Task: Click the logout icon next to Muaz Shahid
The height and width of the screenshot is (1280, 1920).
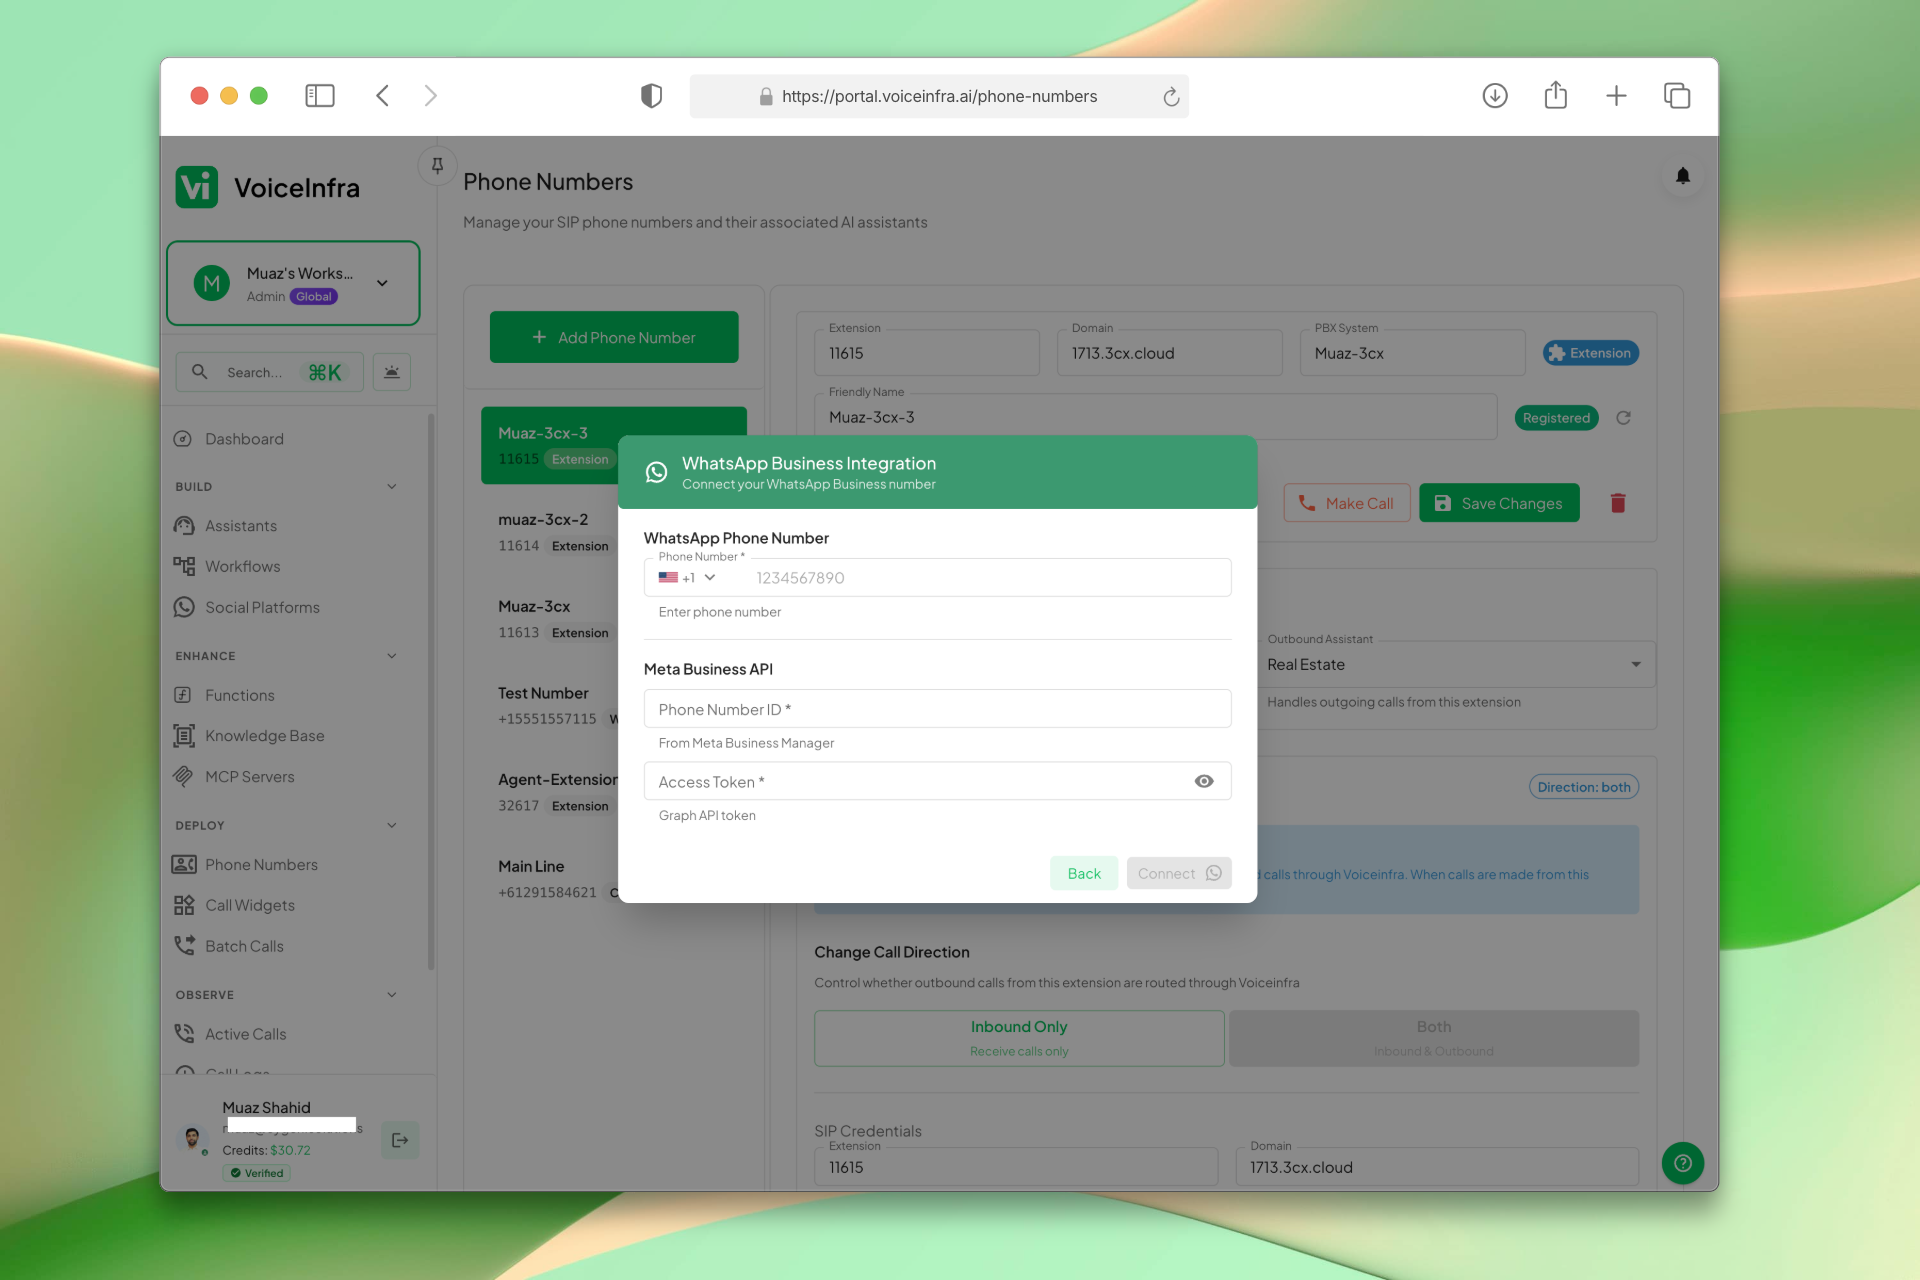Action: point(400,1140)
